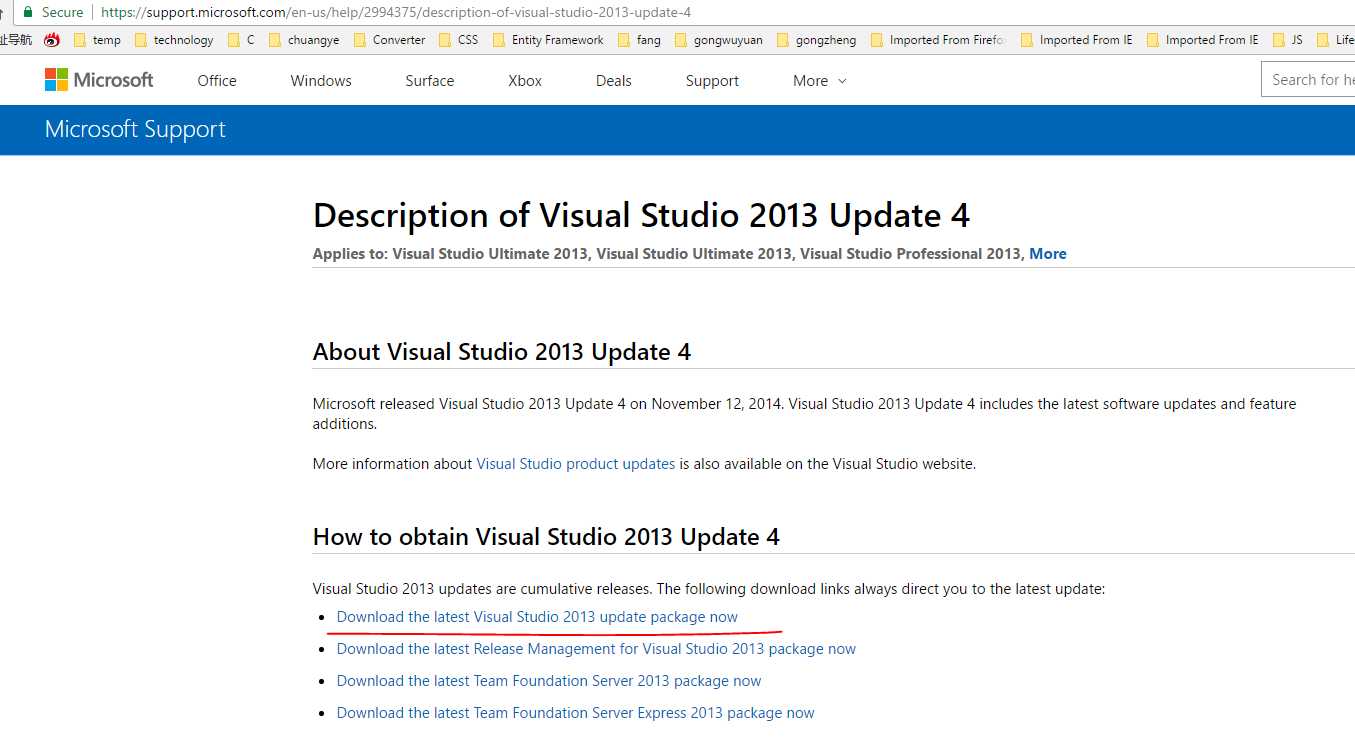Open the Xbox menu item

[x=525, y=81]
